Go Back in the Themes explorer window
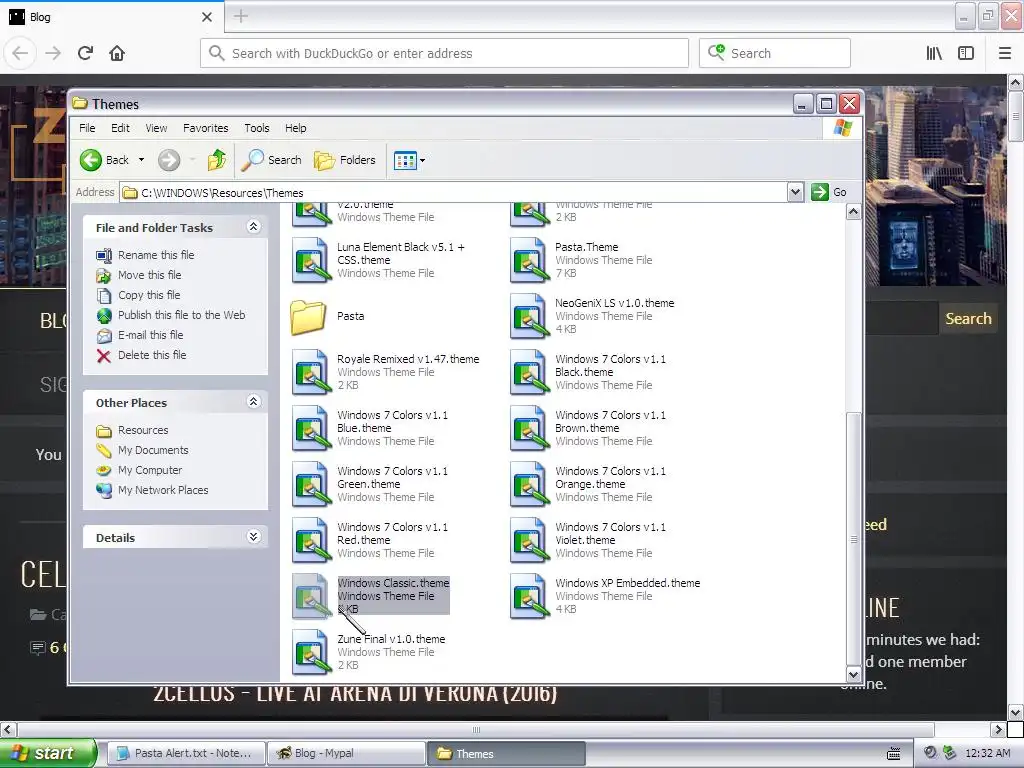This screenshot has height=768, width=1024. coord(104,160)
